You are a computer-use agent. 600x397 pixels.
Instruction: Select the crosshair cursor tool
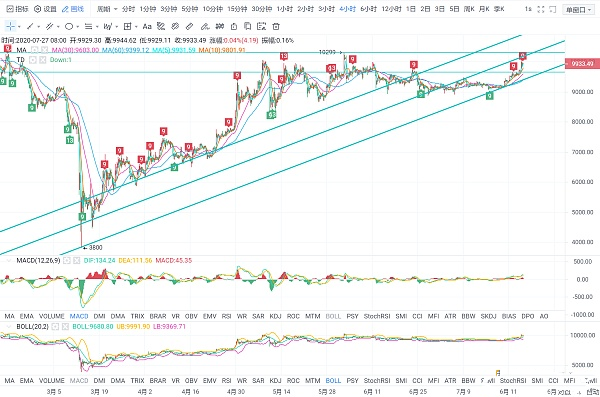click(10, 26)
